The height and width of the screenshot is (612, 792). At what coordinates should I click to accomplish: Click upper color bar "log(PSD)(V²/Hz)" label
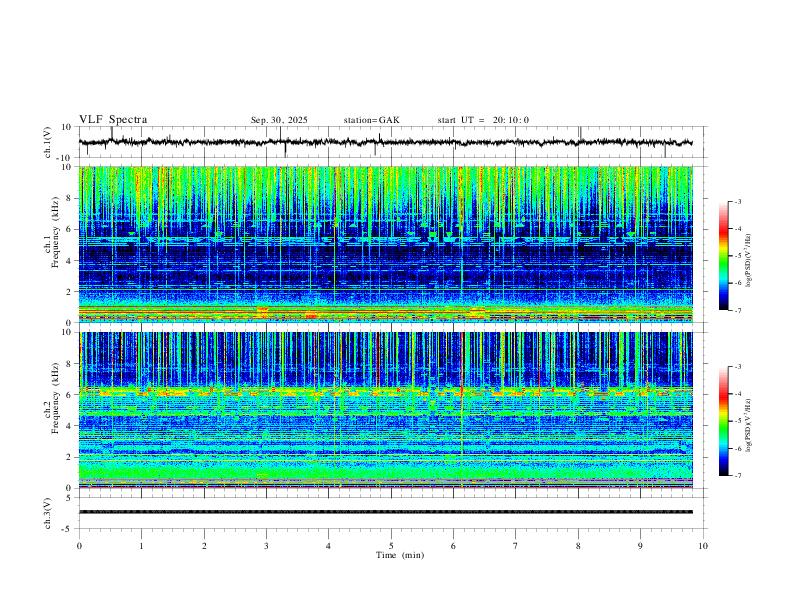click(748, 261)
